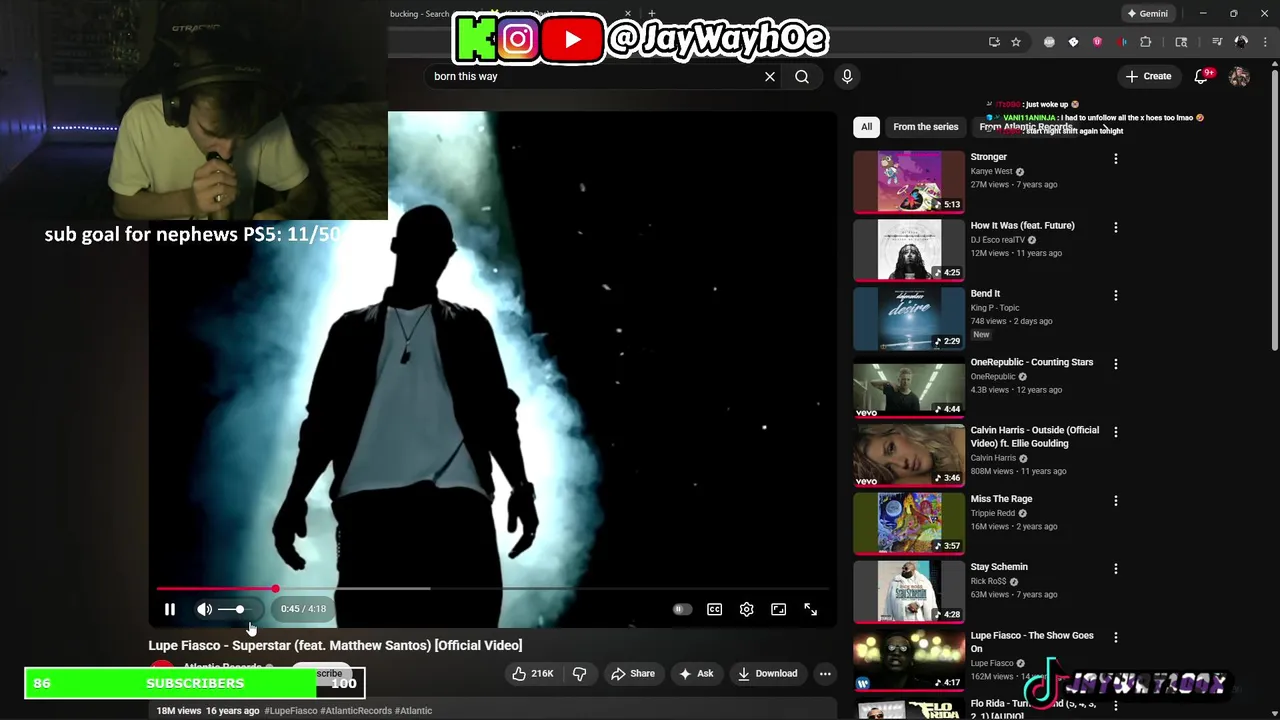The width and height of the screenshot is (1280, 720).
Task: Open more actions ellipsis under video
Action: tap(825, 674)
